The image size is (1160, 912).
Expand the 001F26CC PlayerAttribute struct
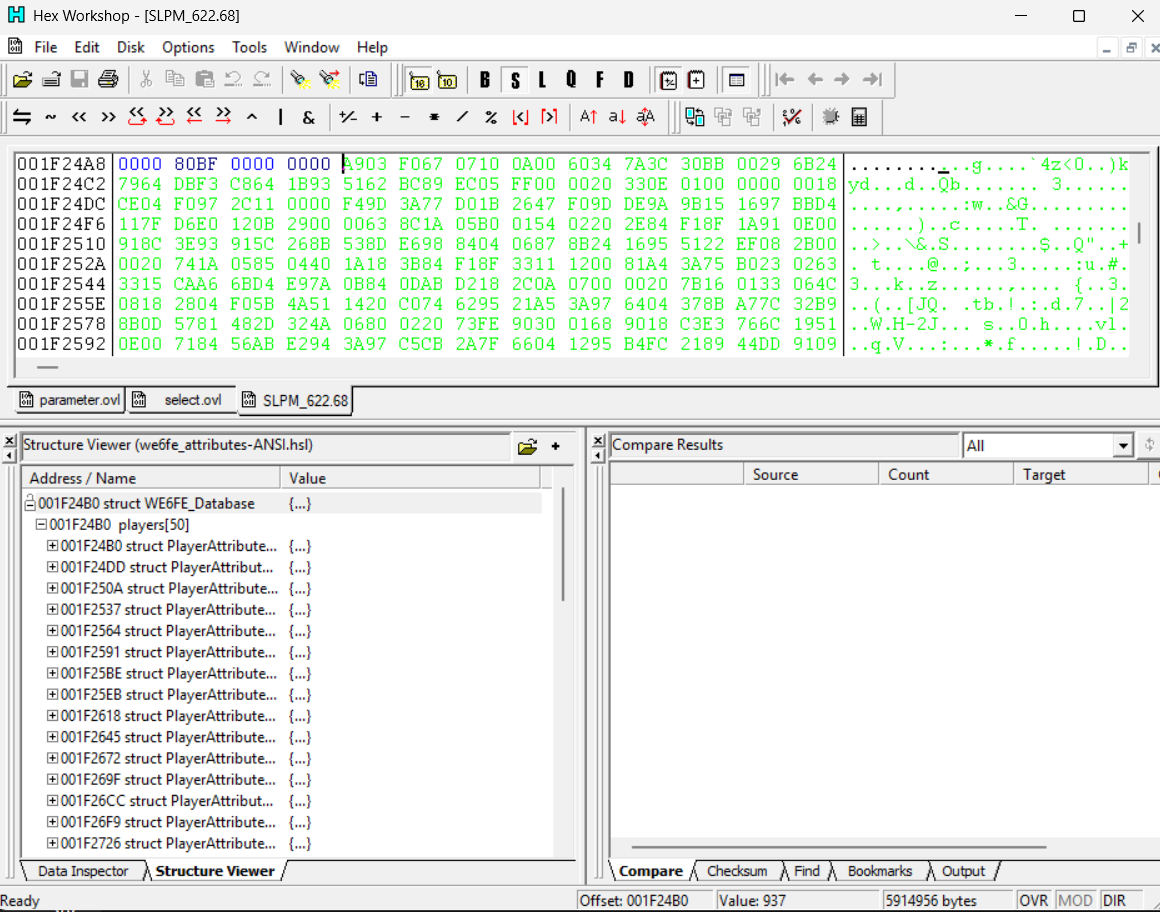pos(53,801)
